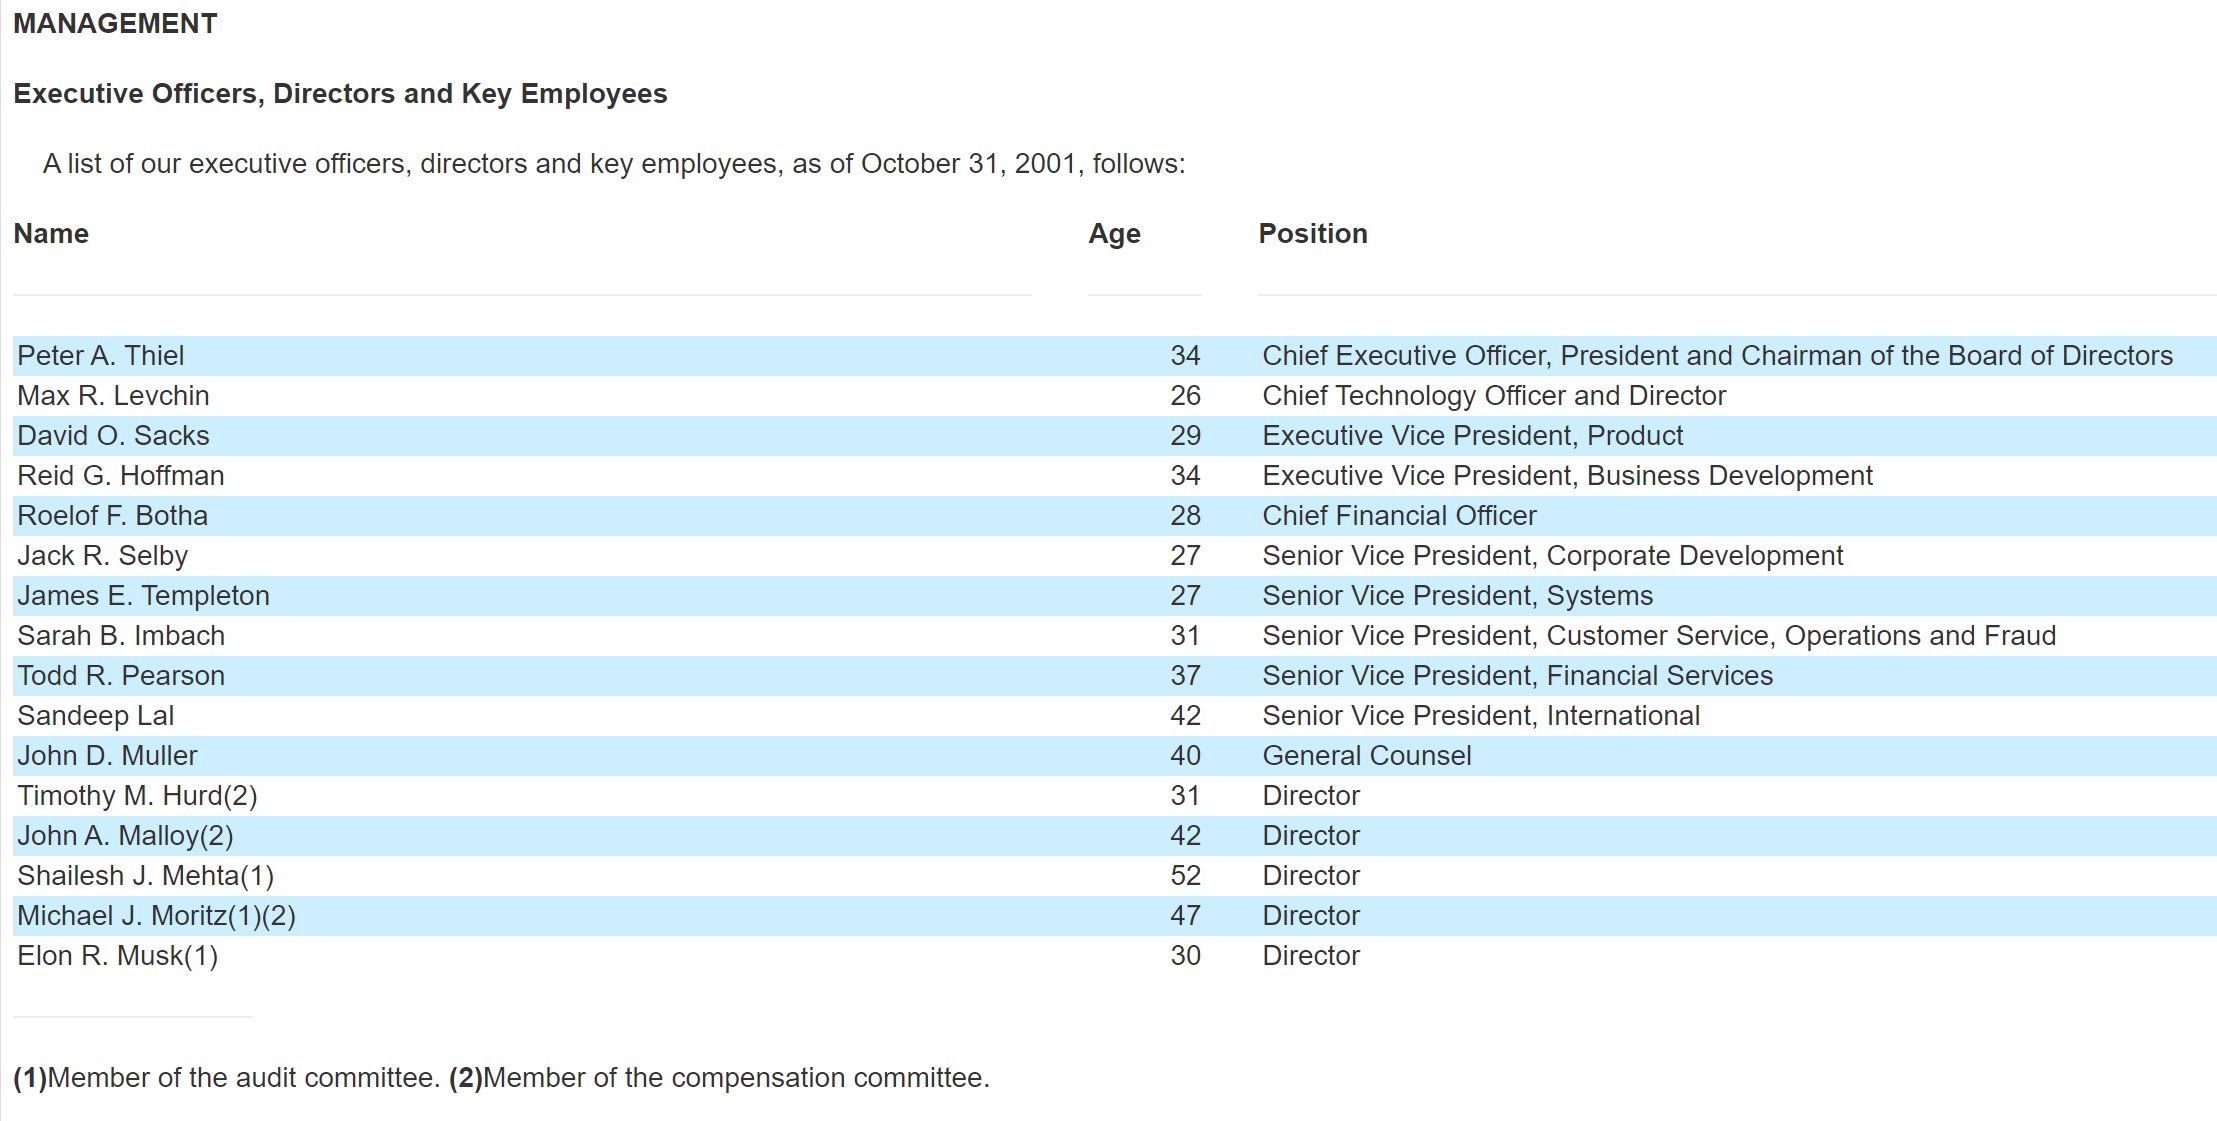Click Sandeep Lal's Senior Vice President, International text
The width and height of the screenshot is (2217, 1121).
point(1481,716)
